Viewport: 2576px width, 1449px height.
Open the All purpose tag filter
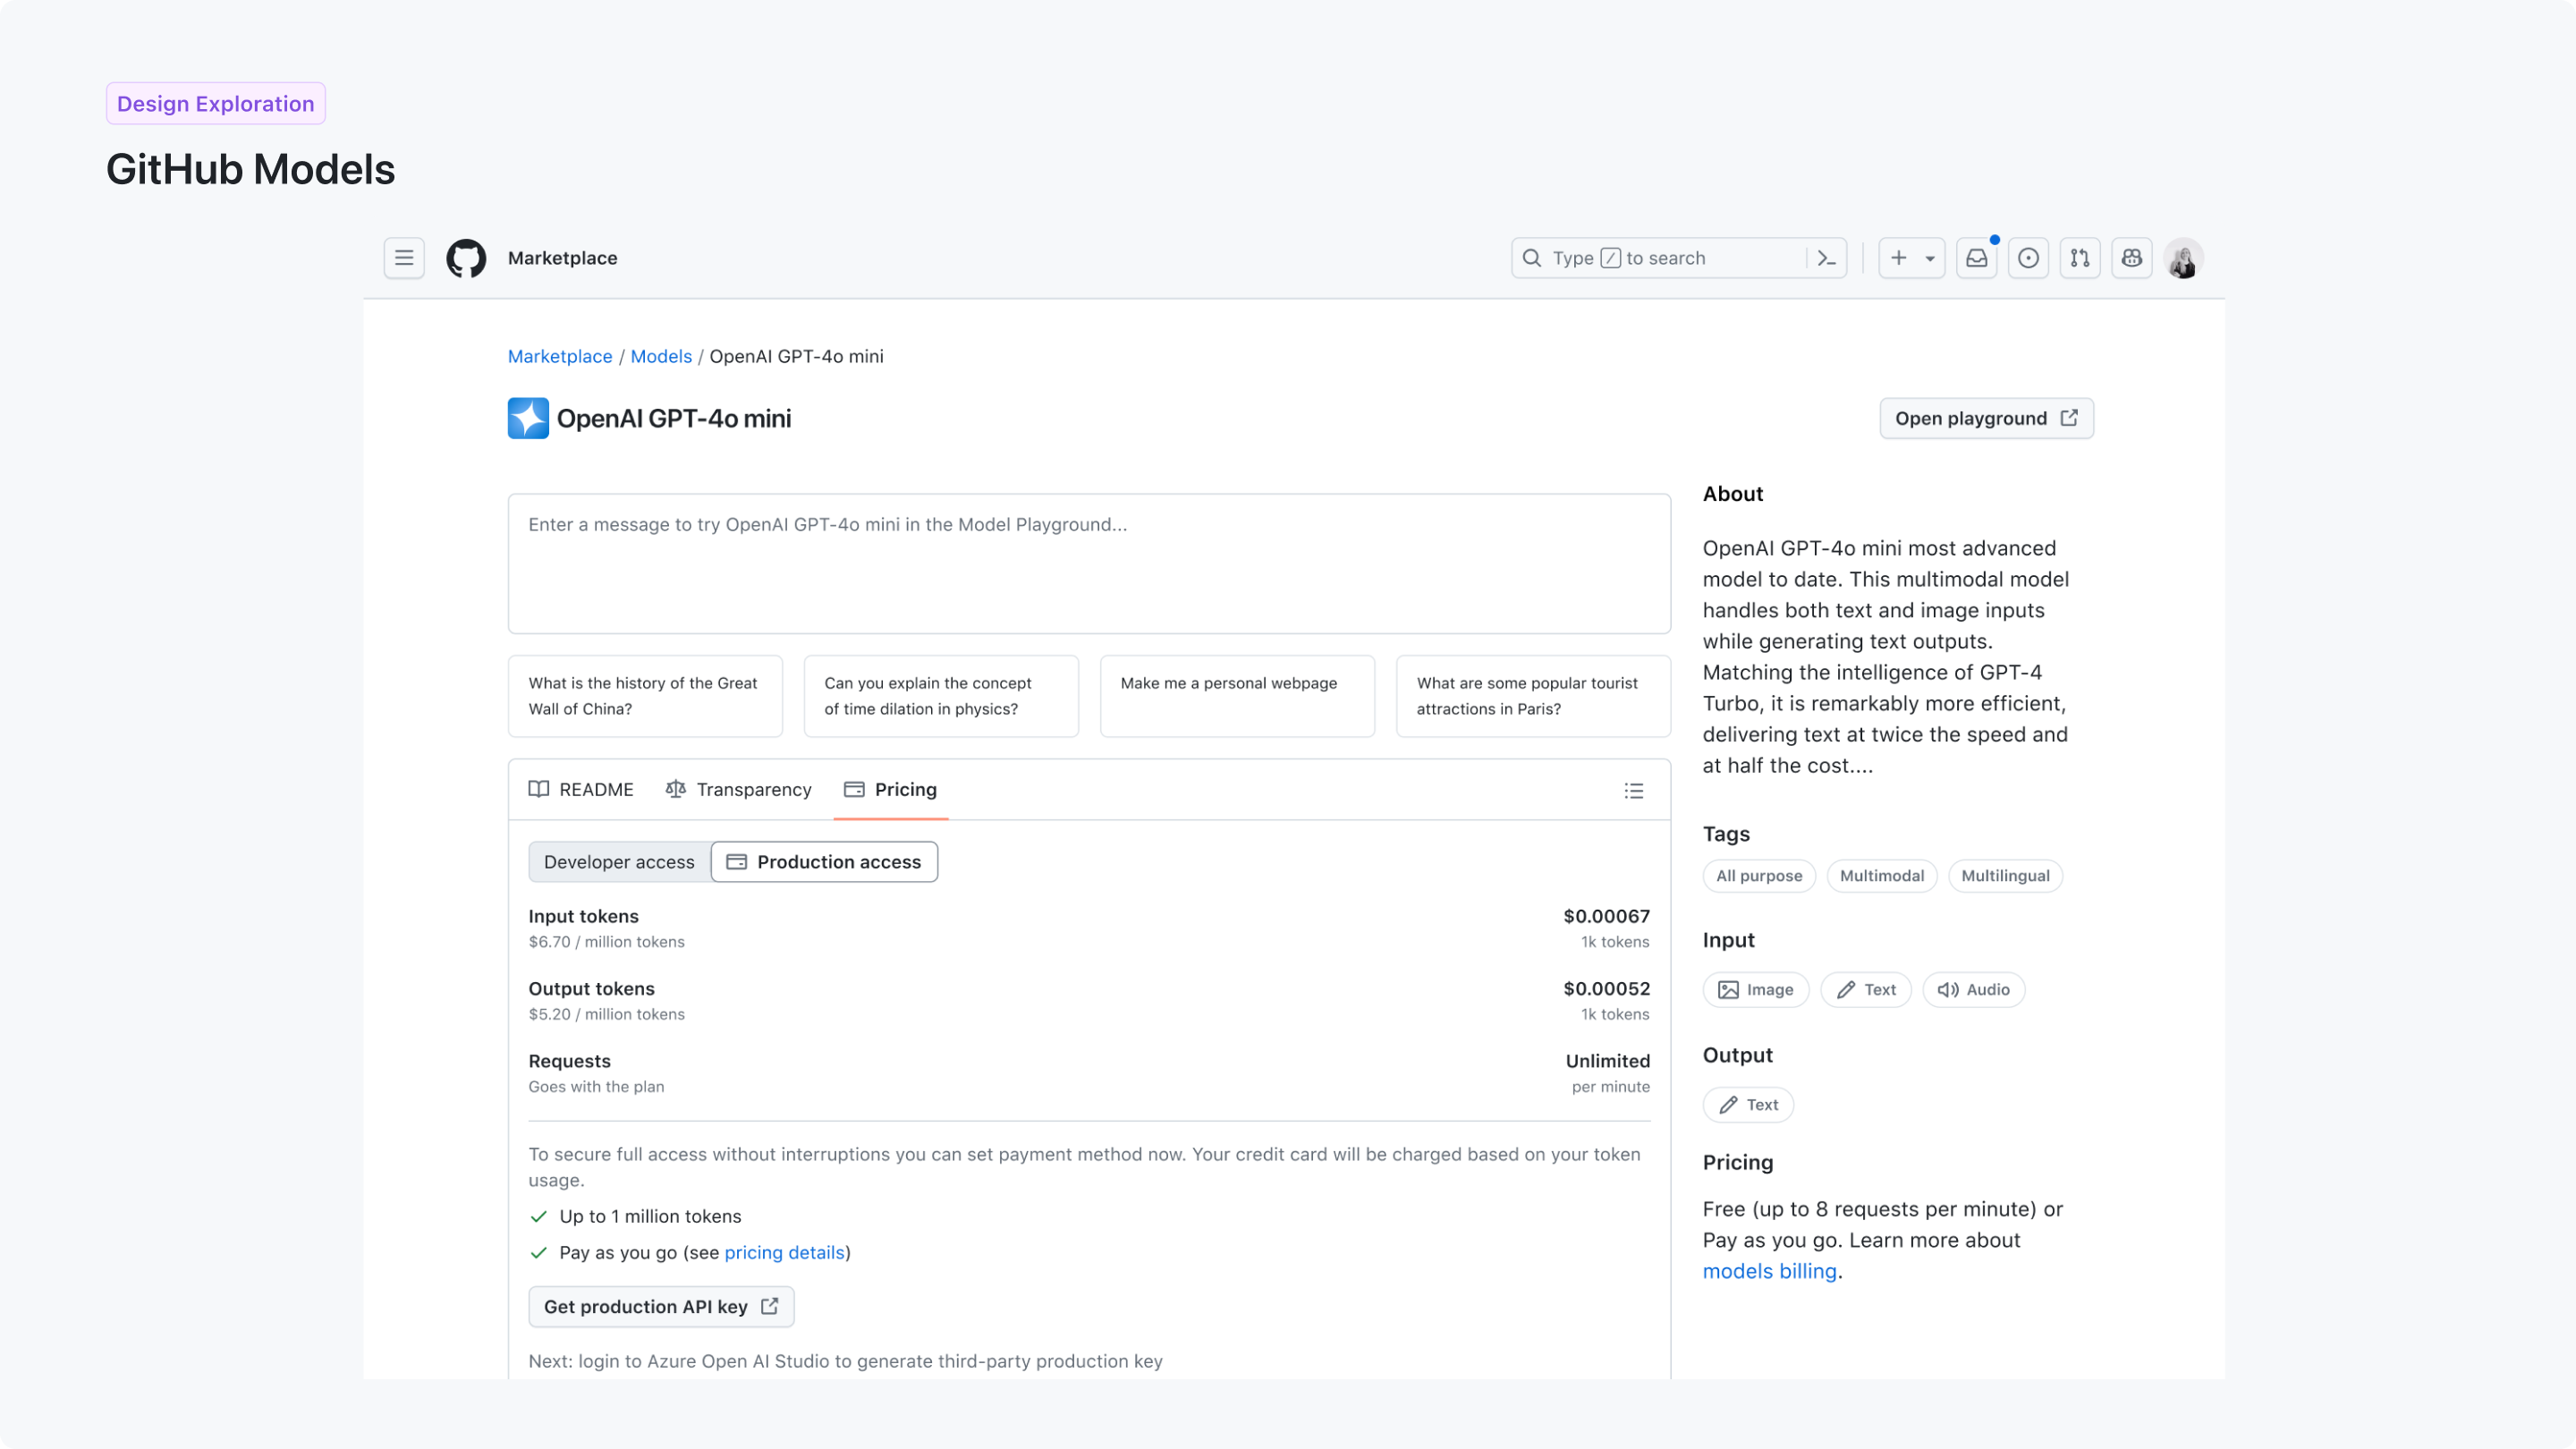[1758, 875]
